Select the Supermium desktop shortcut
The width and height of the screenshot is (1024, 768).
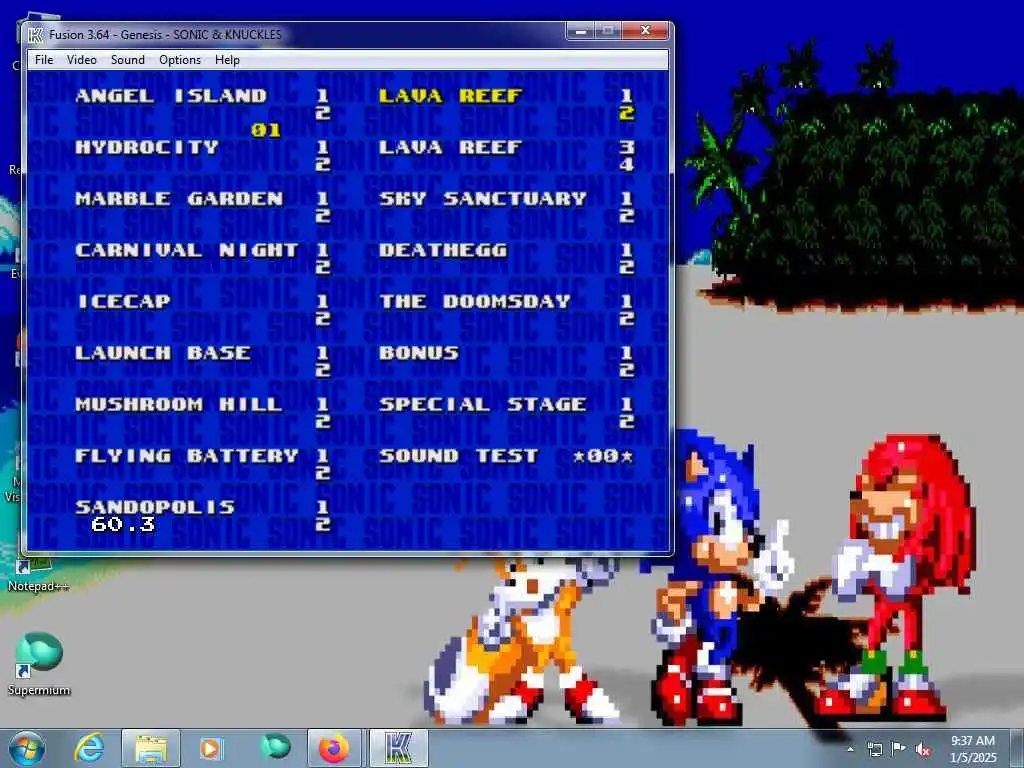pos(39,664)
